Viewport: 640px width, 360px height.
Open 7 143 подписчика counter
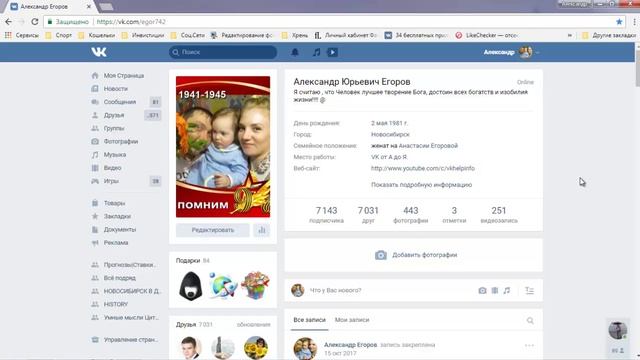pos(327,215)
